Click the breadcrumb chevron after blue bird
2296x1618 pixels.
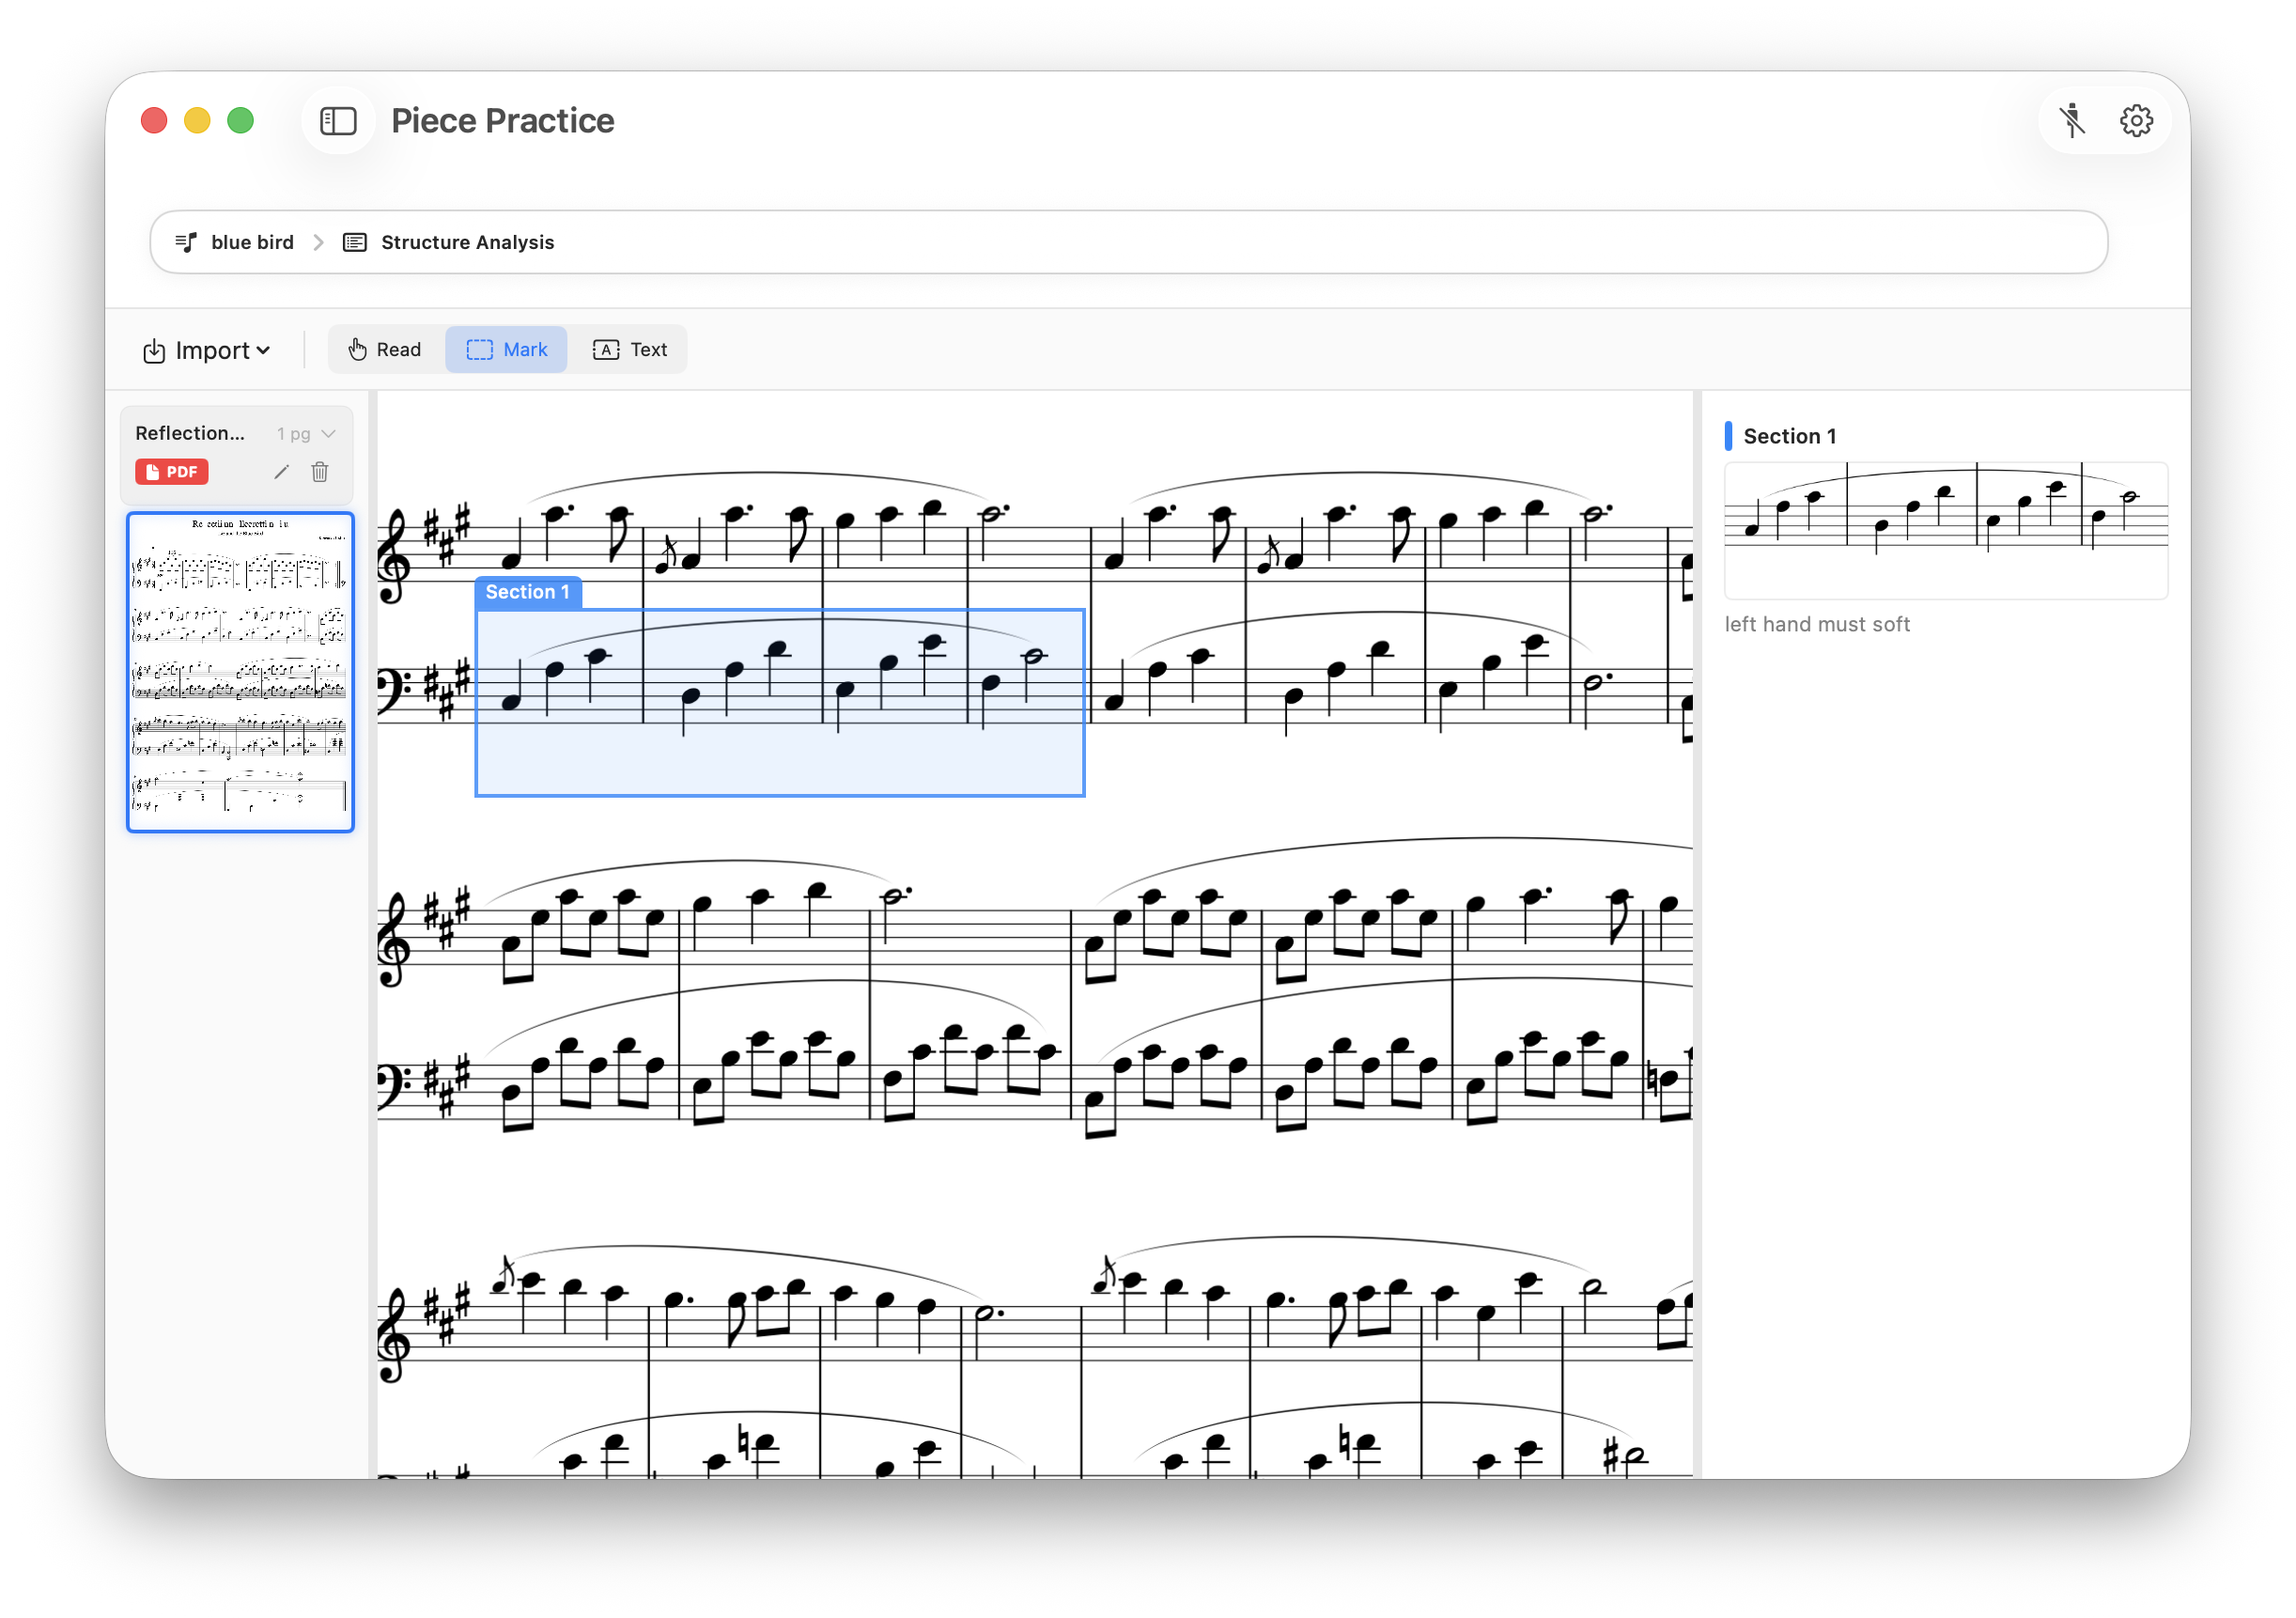pos(318,242)
